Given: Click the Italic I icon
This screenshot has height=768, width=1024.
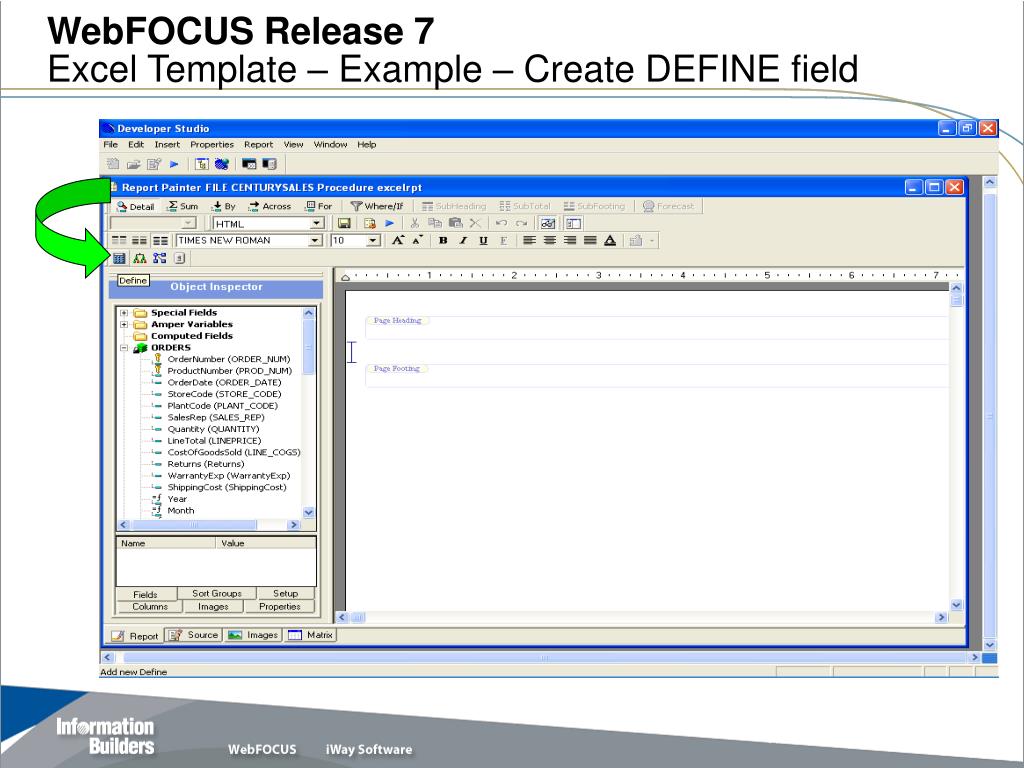Looking at the screenshot, I should (x=463, y=240).
